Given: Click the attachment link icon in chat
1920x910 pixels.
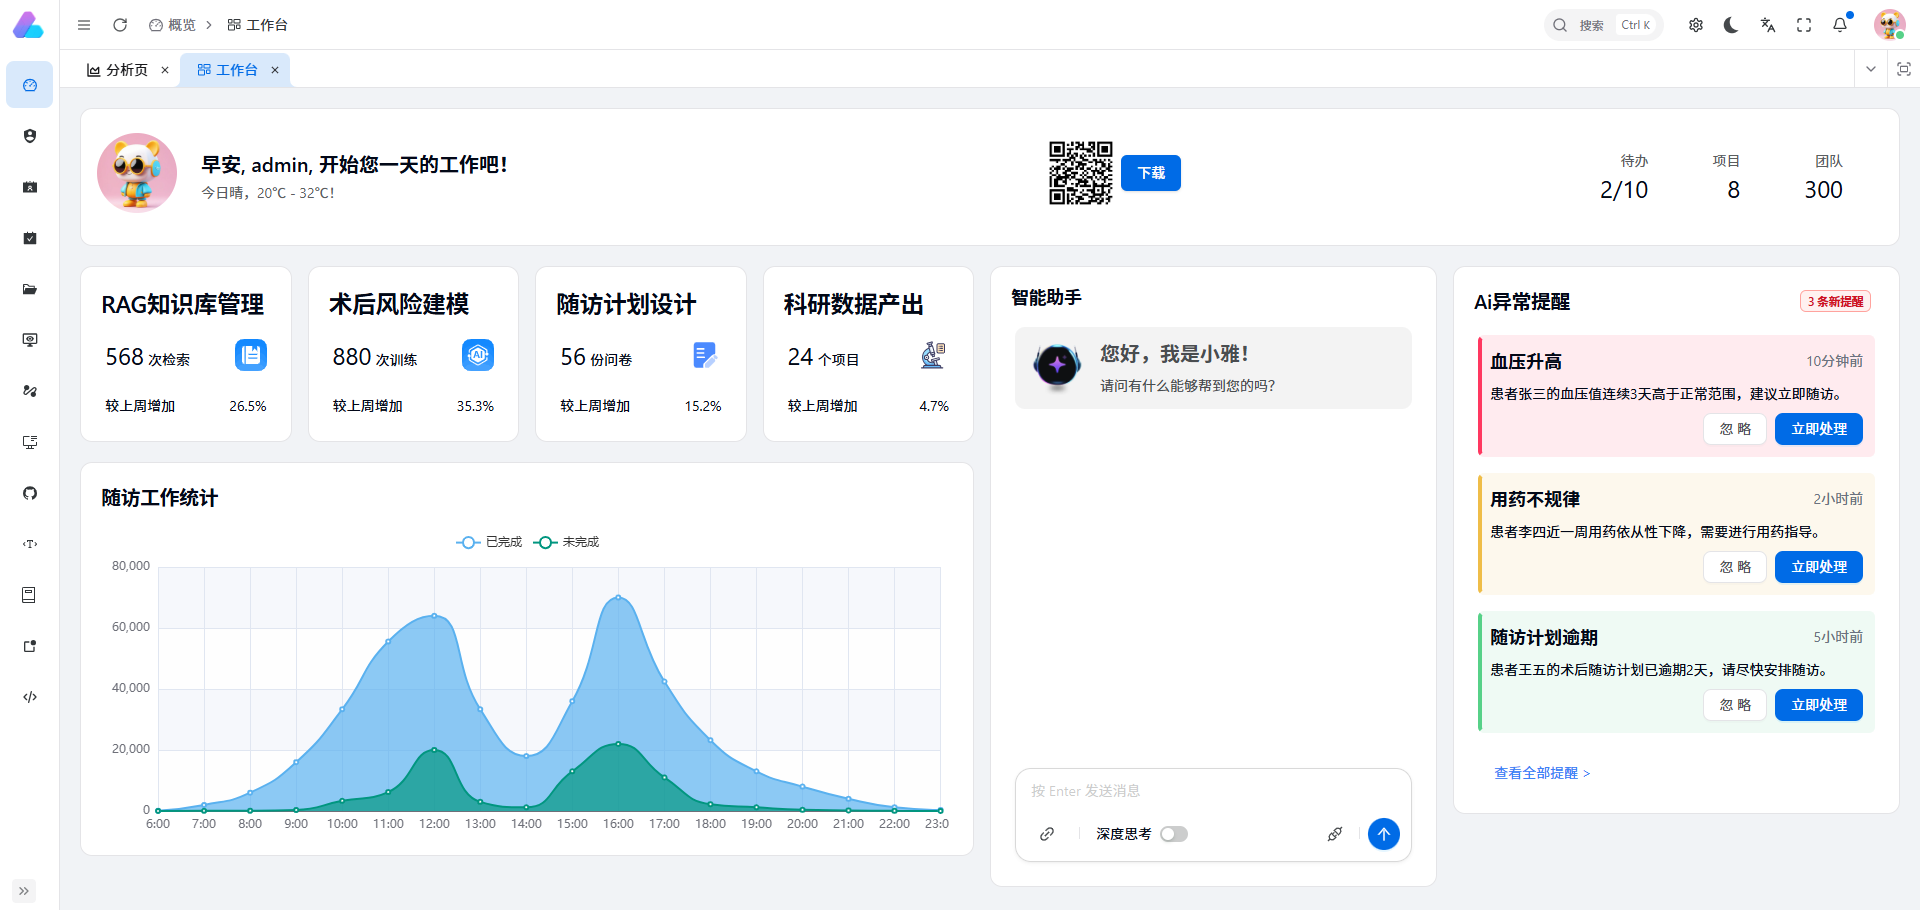Looking at the screenshot, I should click(x=1047, y=834).
